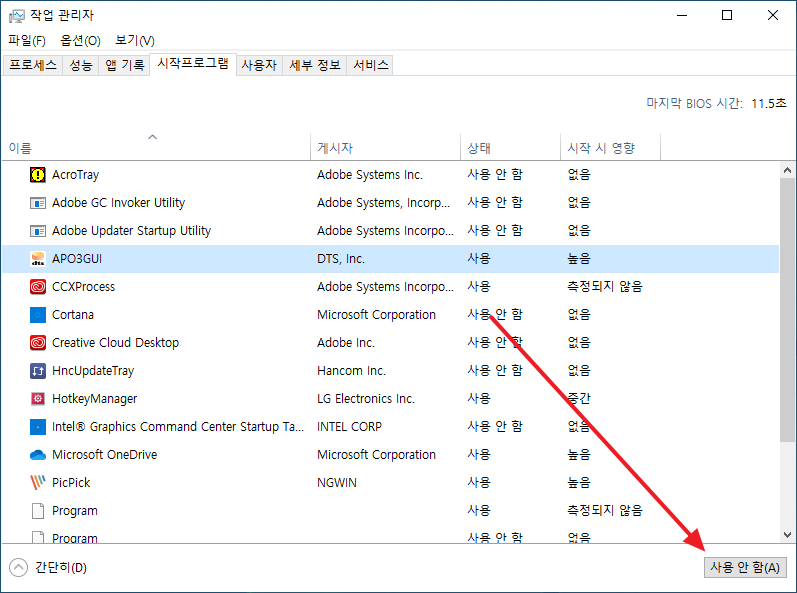Select the Cortana row name
Viewport: 797px width, 593px height.
point(73,315)
